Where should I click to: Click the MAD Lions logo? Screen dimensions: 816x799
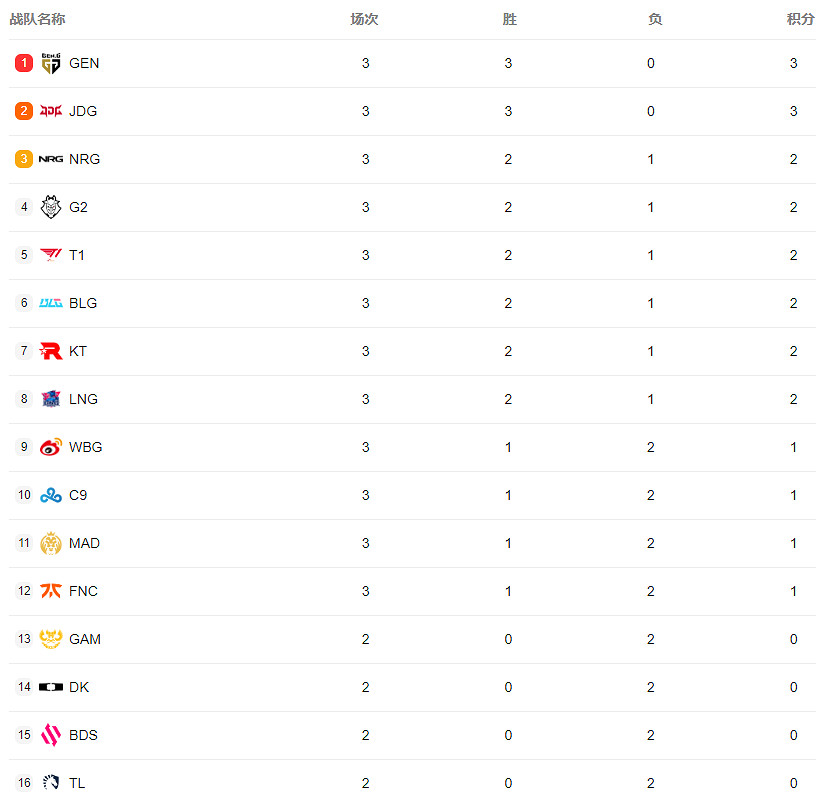coord(51,543)
